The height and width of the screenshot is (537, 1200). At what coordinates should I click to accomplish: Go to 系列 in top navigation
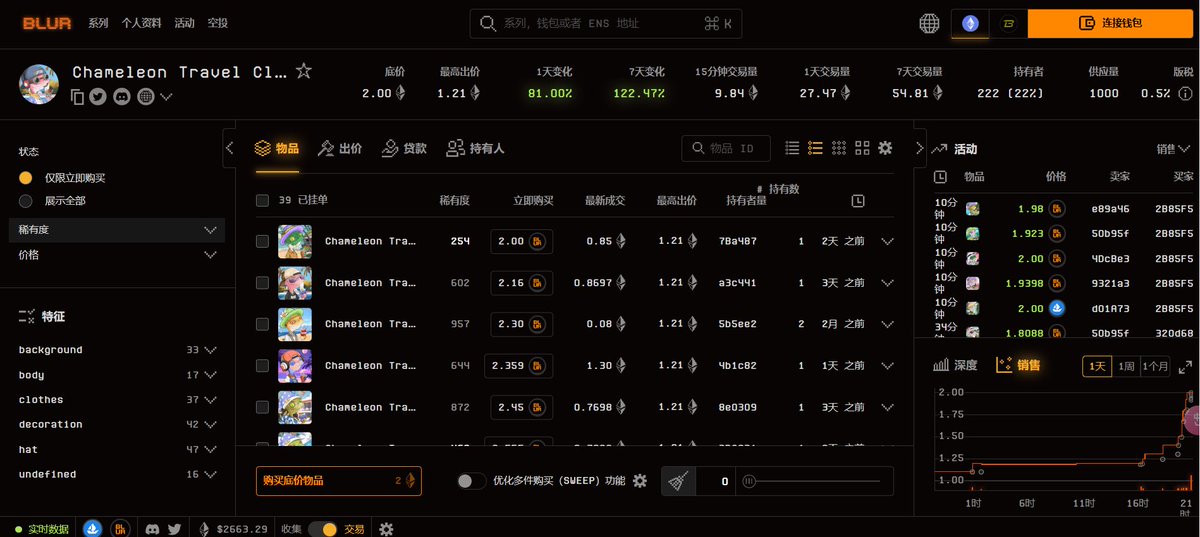pos(98,23)
